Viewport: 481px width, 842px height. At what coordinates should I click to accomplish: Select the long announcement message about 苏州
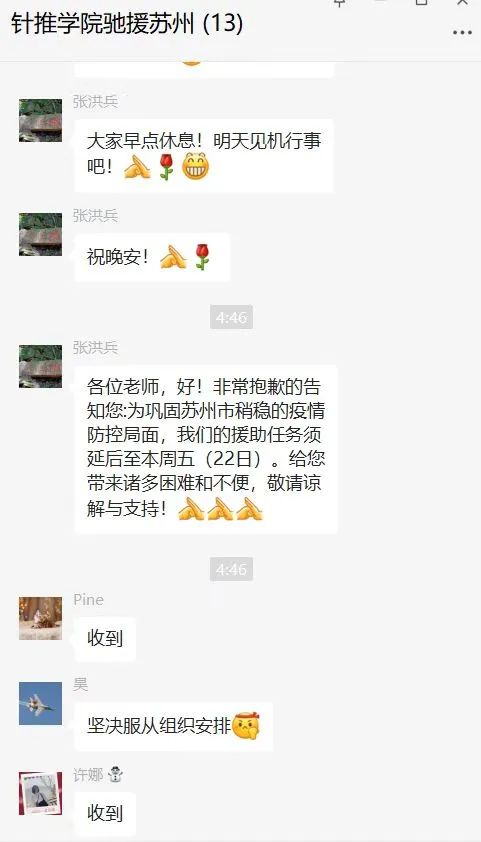pos(206,449)
